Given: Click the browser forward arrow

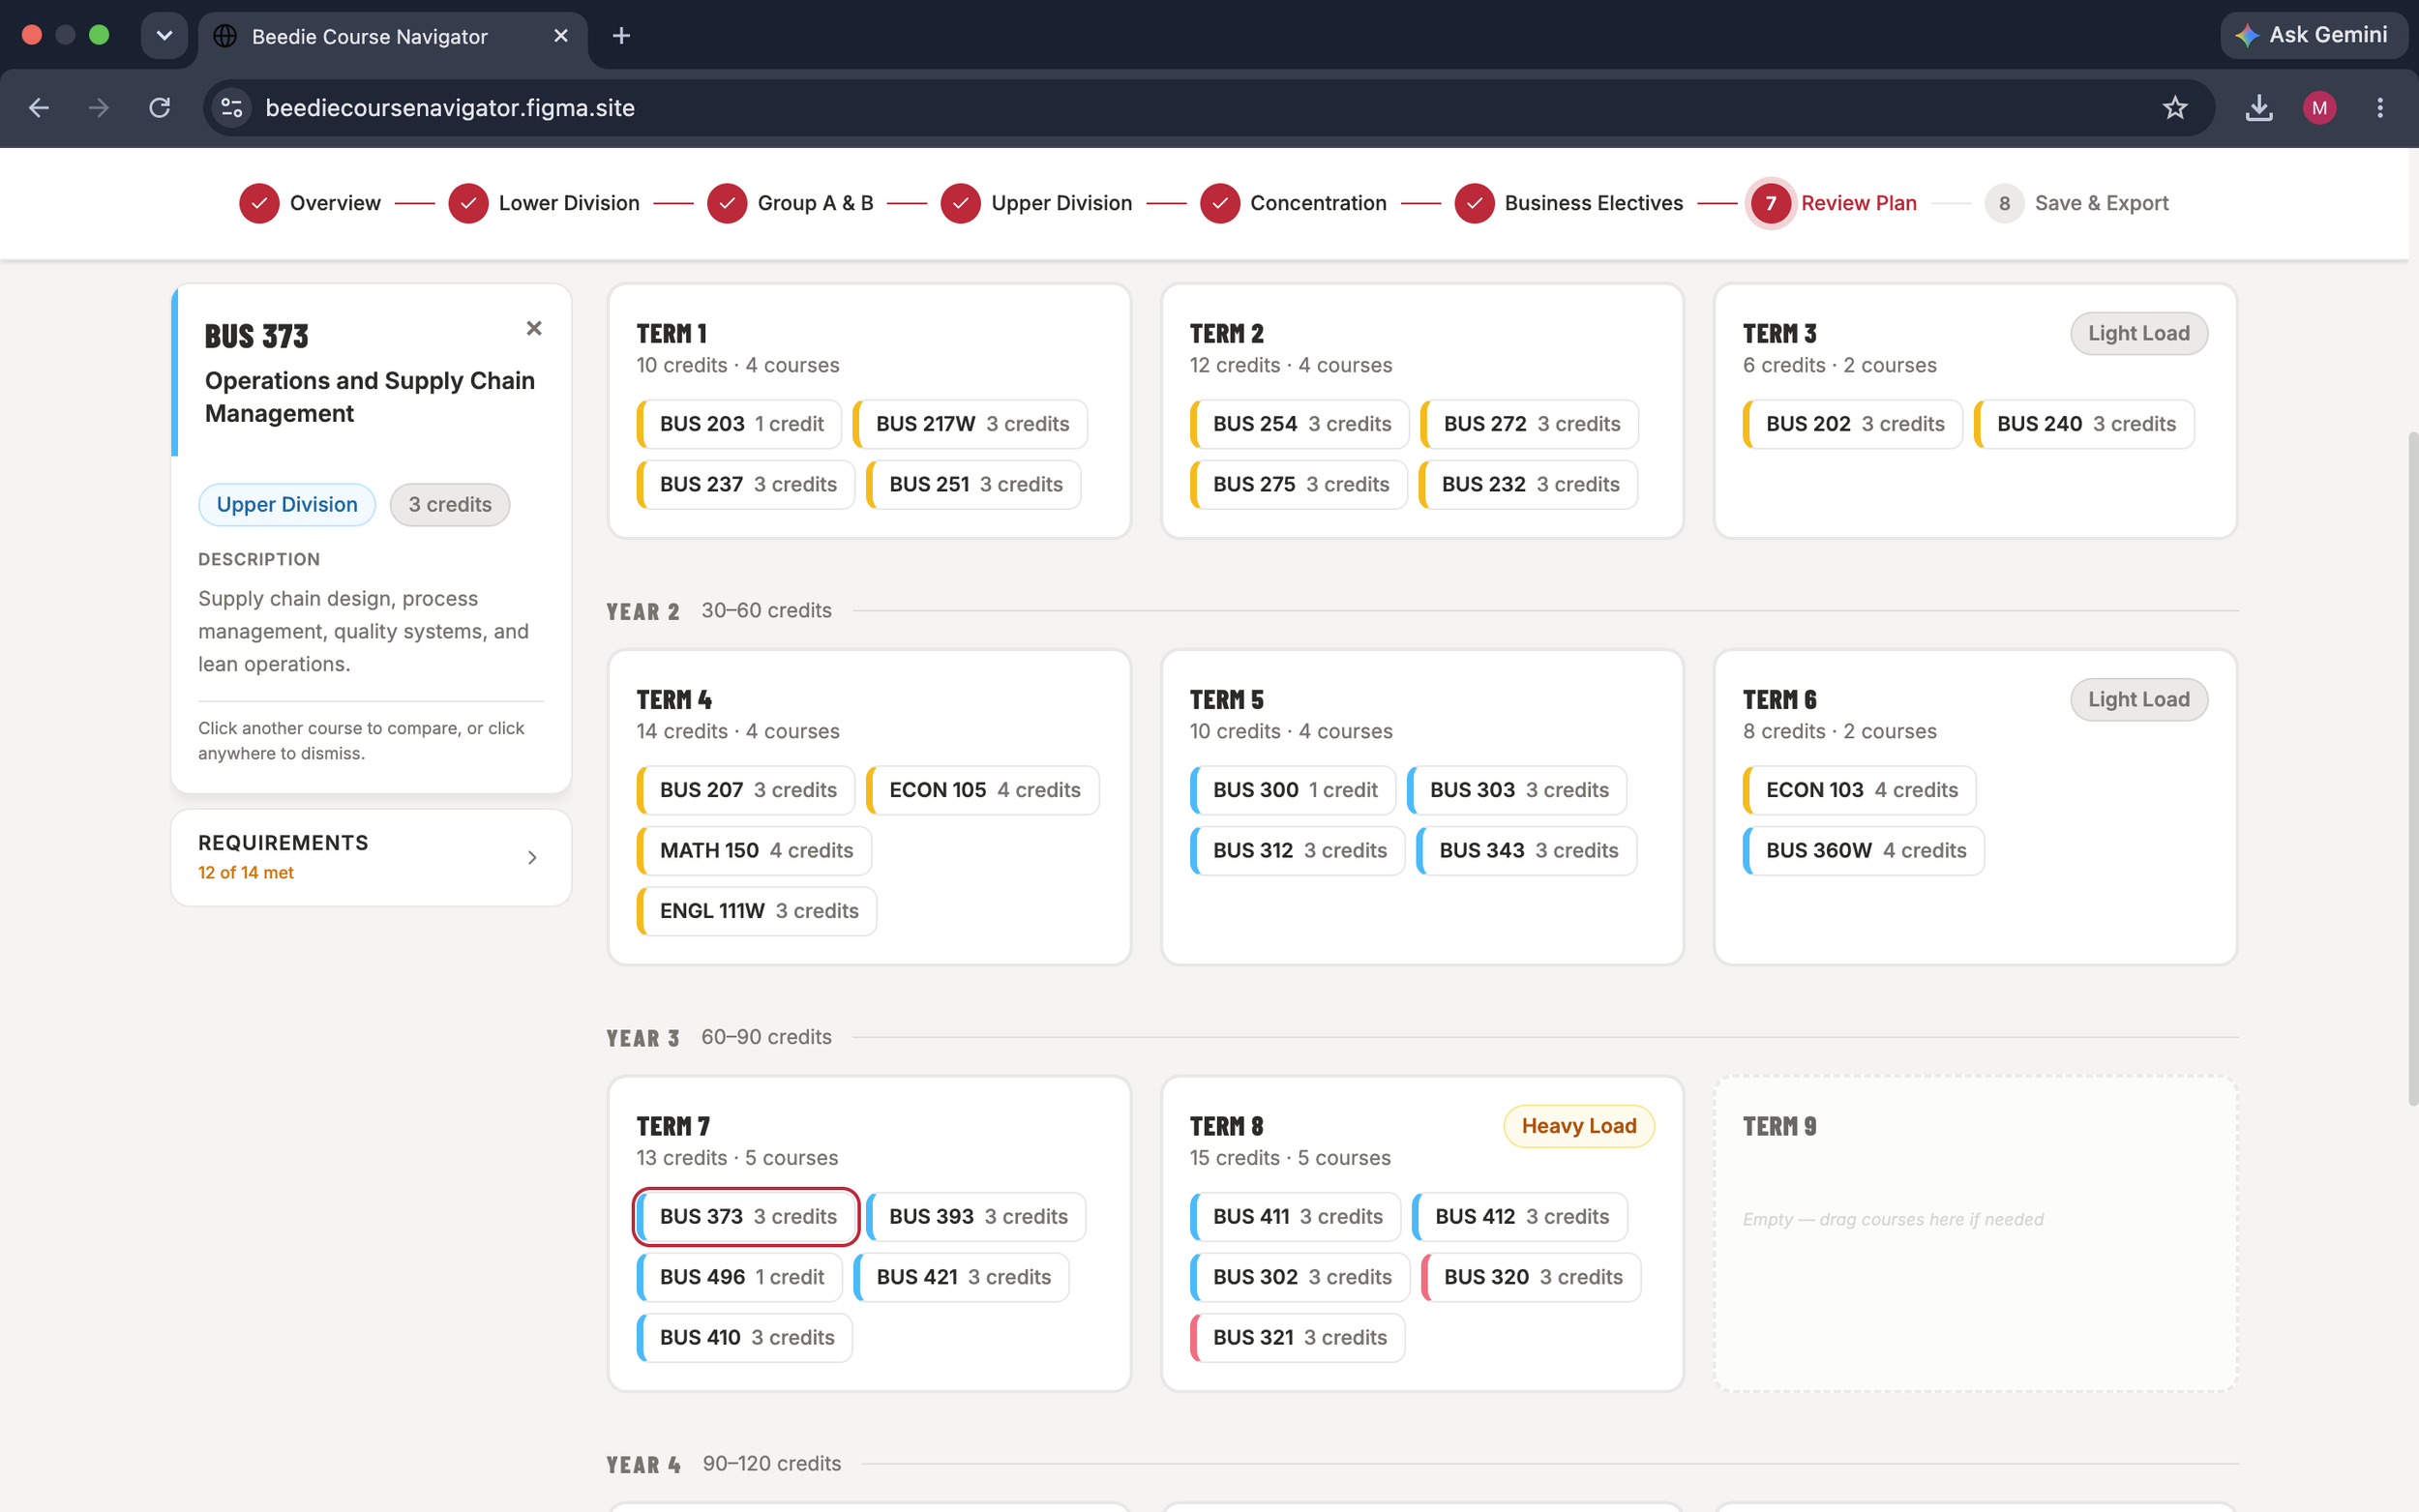Looking at the screenshot, I should click(98, 107).
